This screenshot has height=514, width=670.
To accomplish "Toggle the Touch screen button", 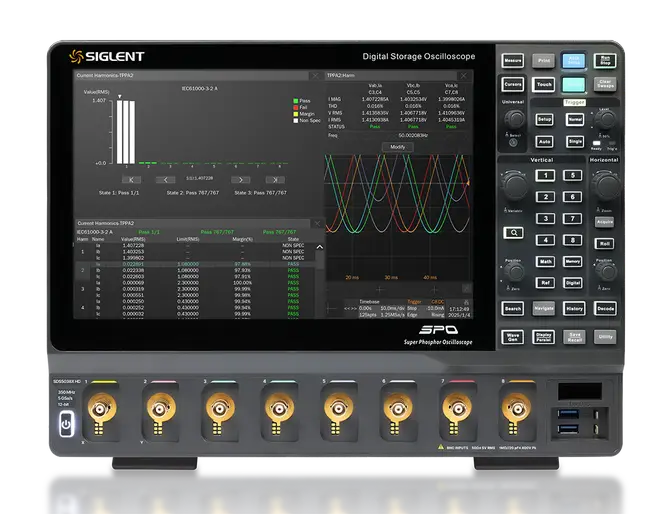I will (543, 85).
